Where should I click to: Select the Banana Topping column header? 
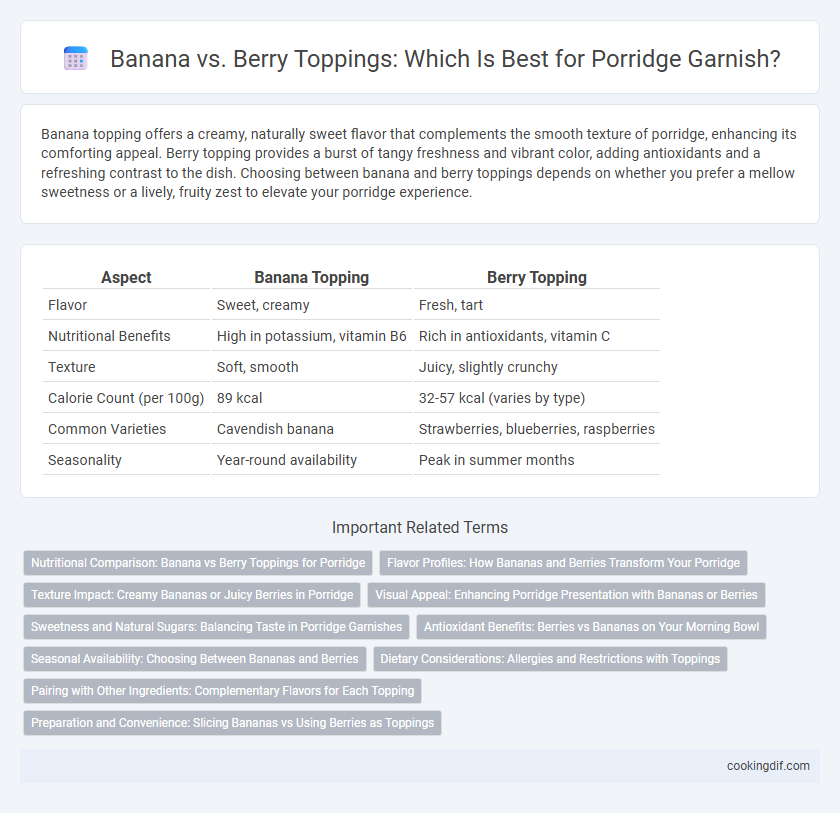(x=311, y=277)
